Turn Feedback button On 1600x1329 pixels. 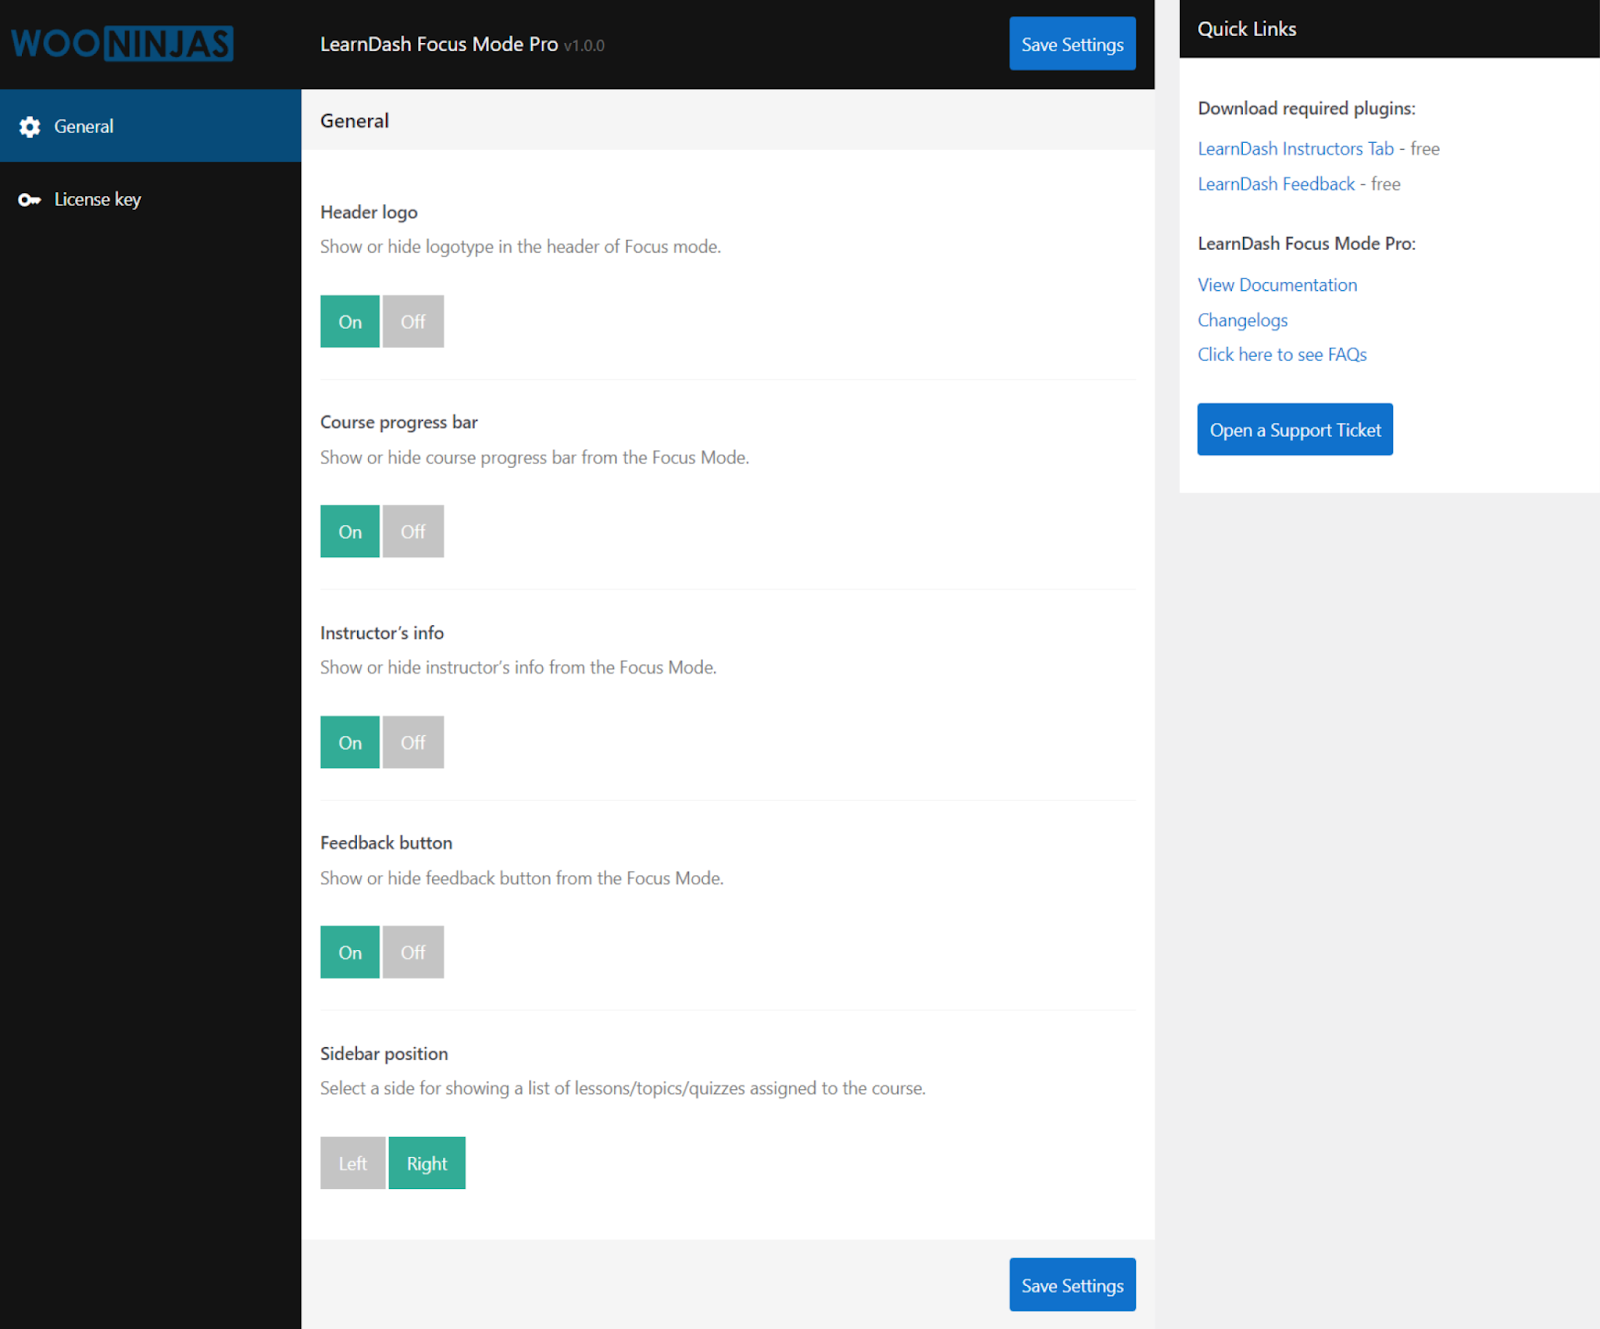350,953
